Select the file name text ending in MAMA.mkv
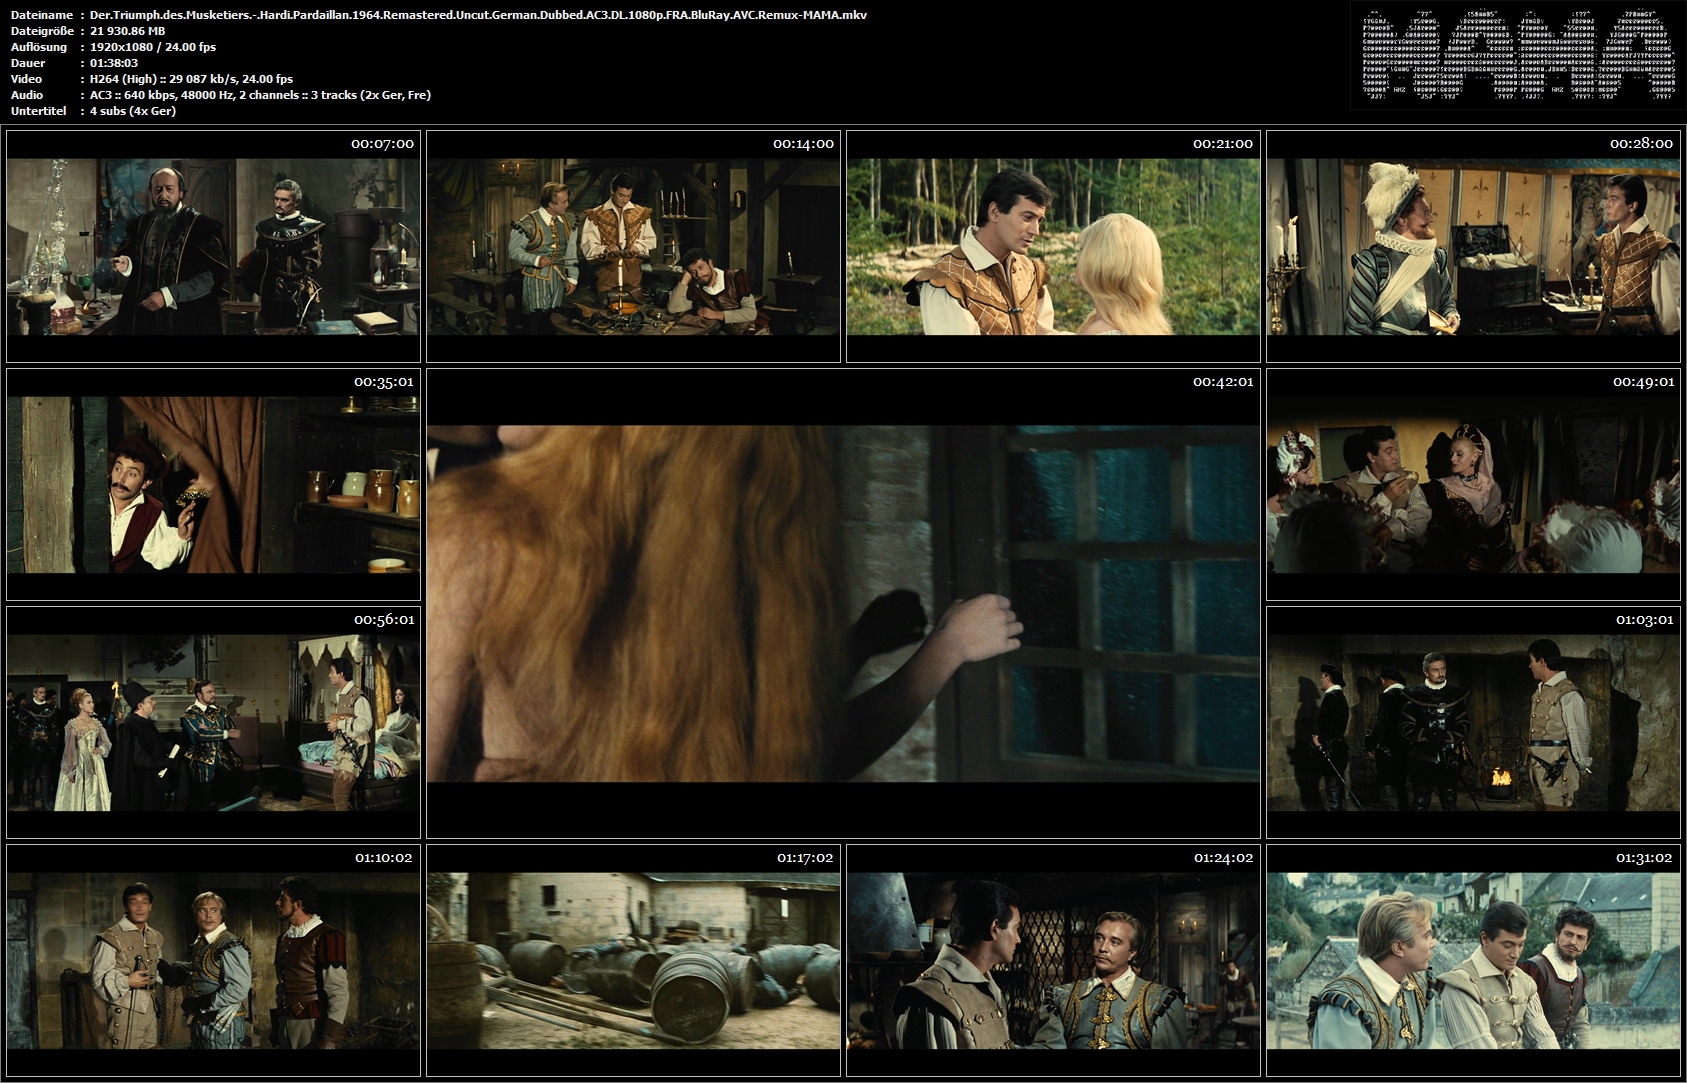 478,15
